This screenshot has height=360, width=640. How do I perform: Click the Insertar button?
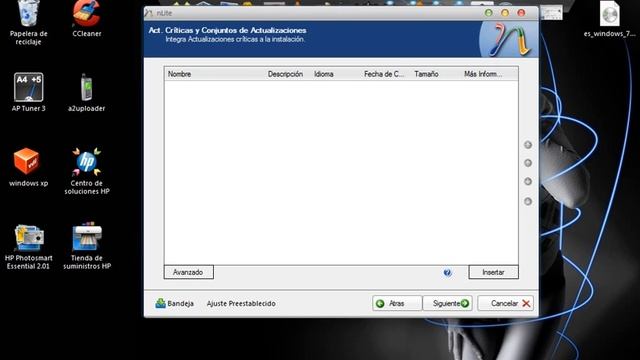[493, 272]
